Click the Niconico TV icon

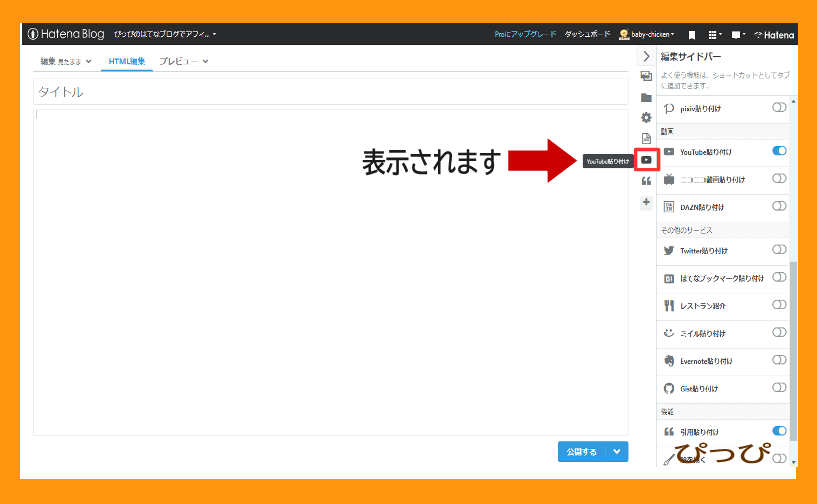pos(669,179)
